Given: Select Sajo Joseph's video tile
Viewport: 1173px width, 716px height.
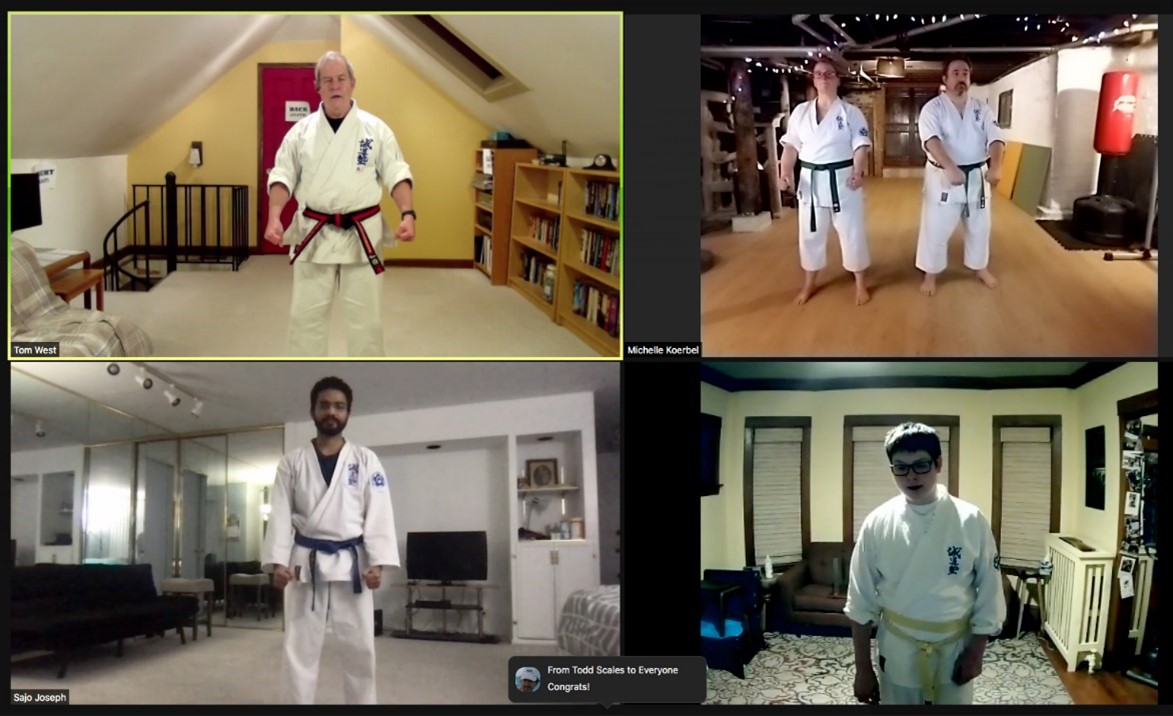Looking at the screenshot, I should tap(315, 533).
